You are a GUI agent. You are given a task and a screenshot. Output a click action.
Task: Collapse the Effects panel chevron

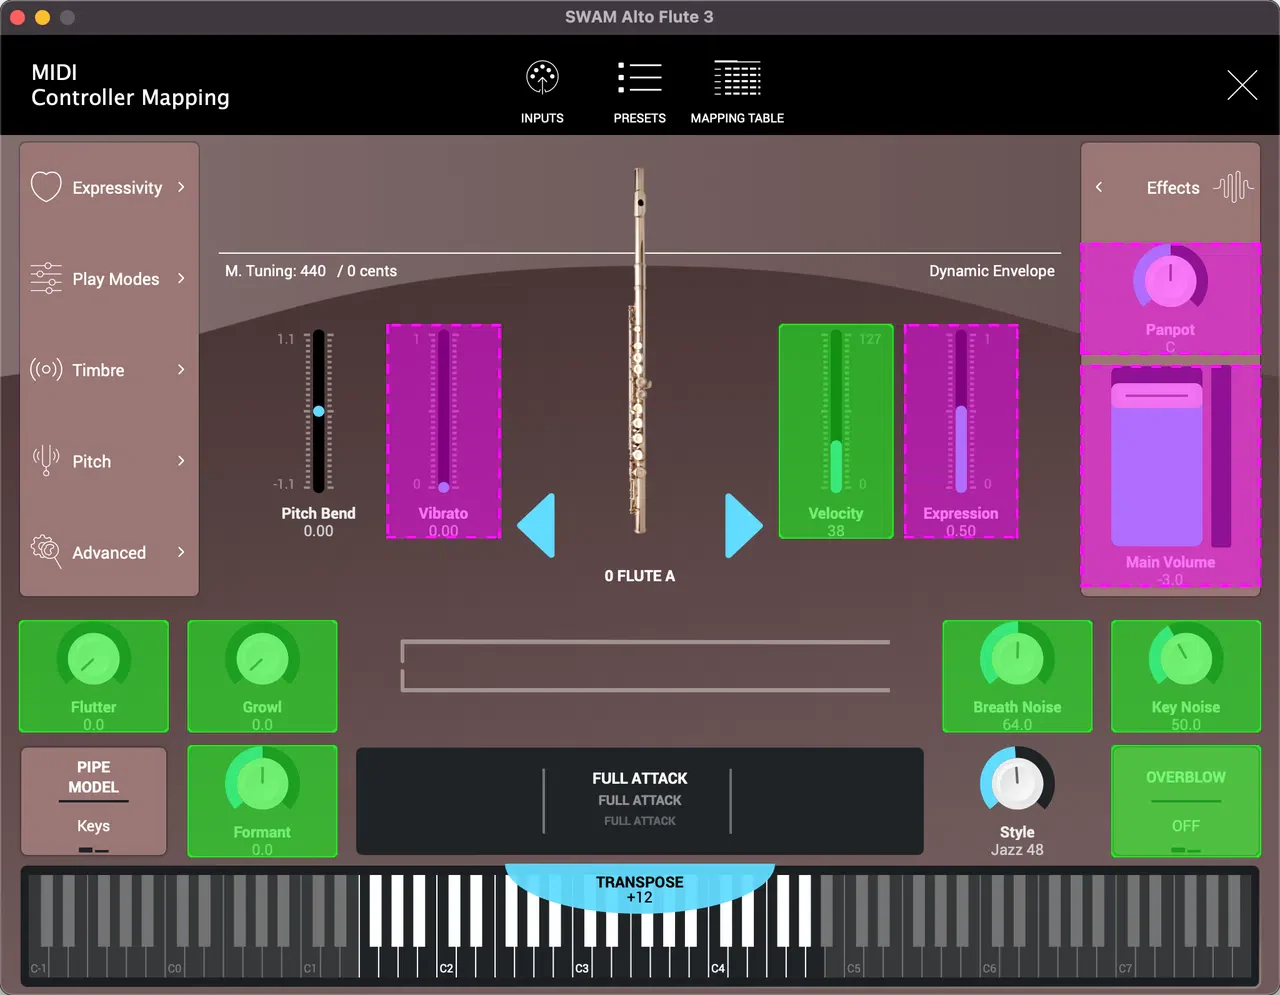tap(1099, 187)
